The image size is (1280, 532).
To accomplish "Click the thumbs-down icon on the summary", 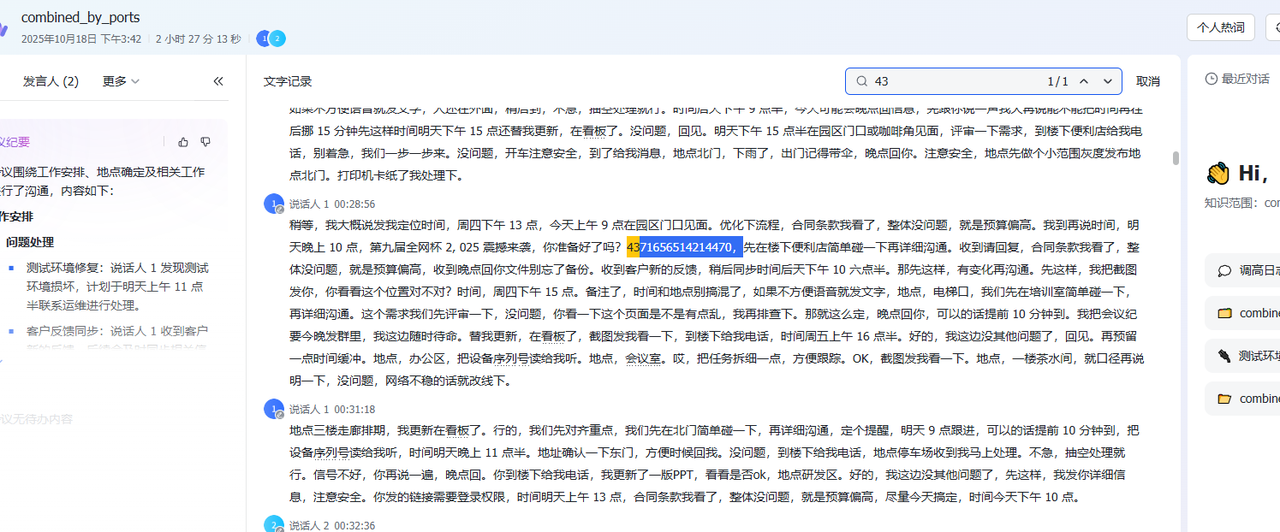I will [206, 142].
